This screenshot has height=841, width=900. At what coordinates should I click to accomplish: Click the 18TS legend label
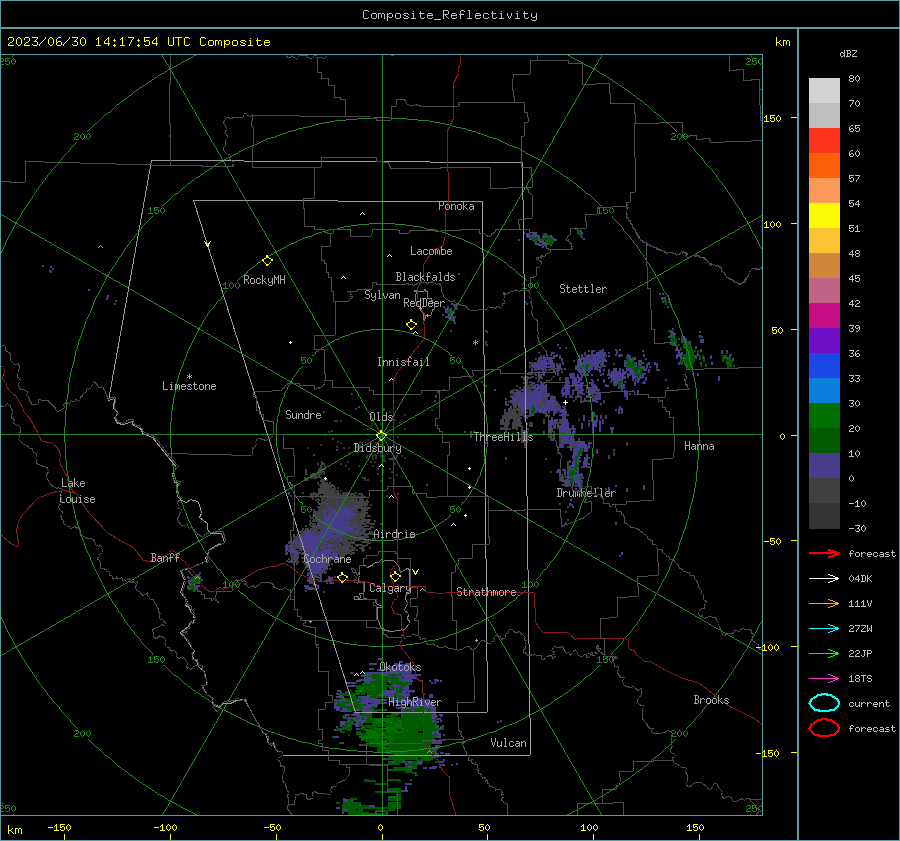click(860, 679)
